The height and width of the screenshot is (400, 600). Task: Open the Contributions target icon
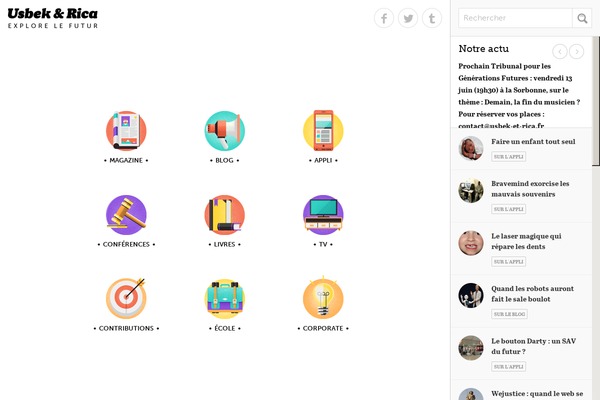point(126,299)
